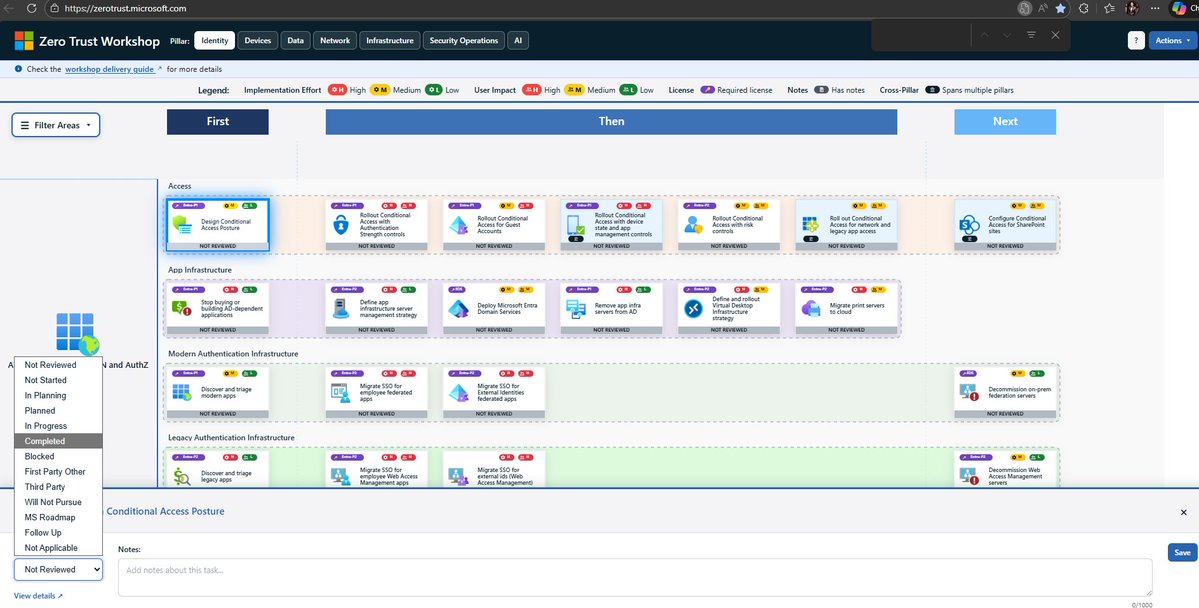This screenshot has width=1199, height=608.
Task: Click the Remove app infra servers icon
Action: 576,308
